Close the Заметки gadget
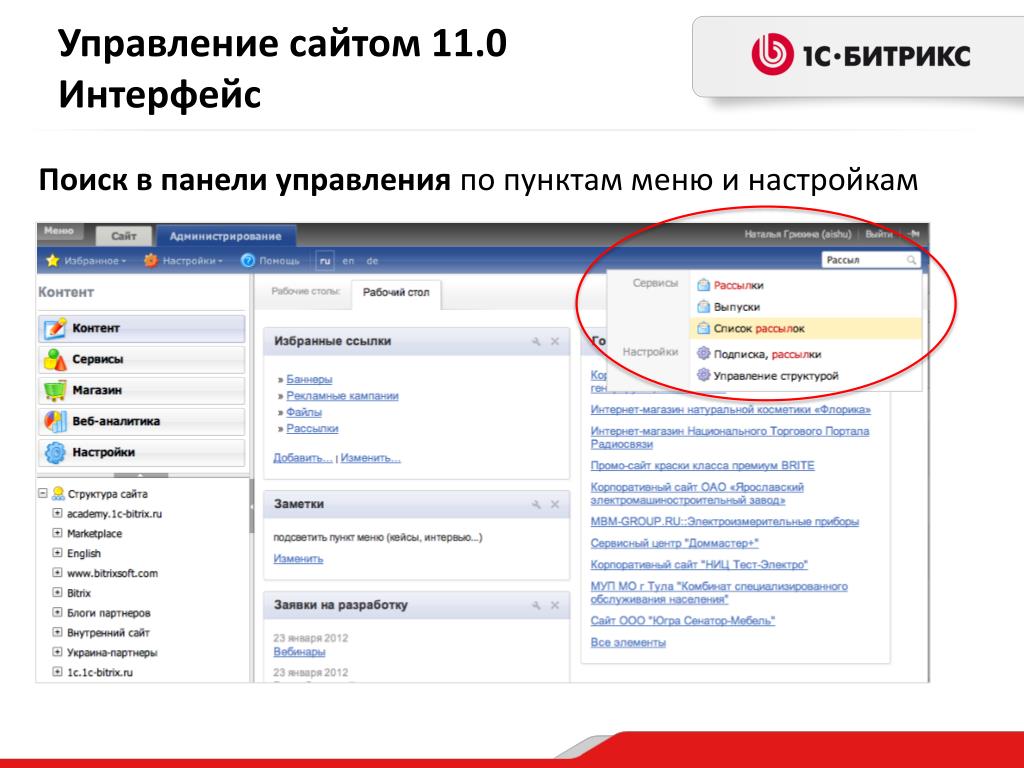Image resolution: width=1024 pixels, height=768 pixels. 555,504
